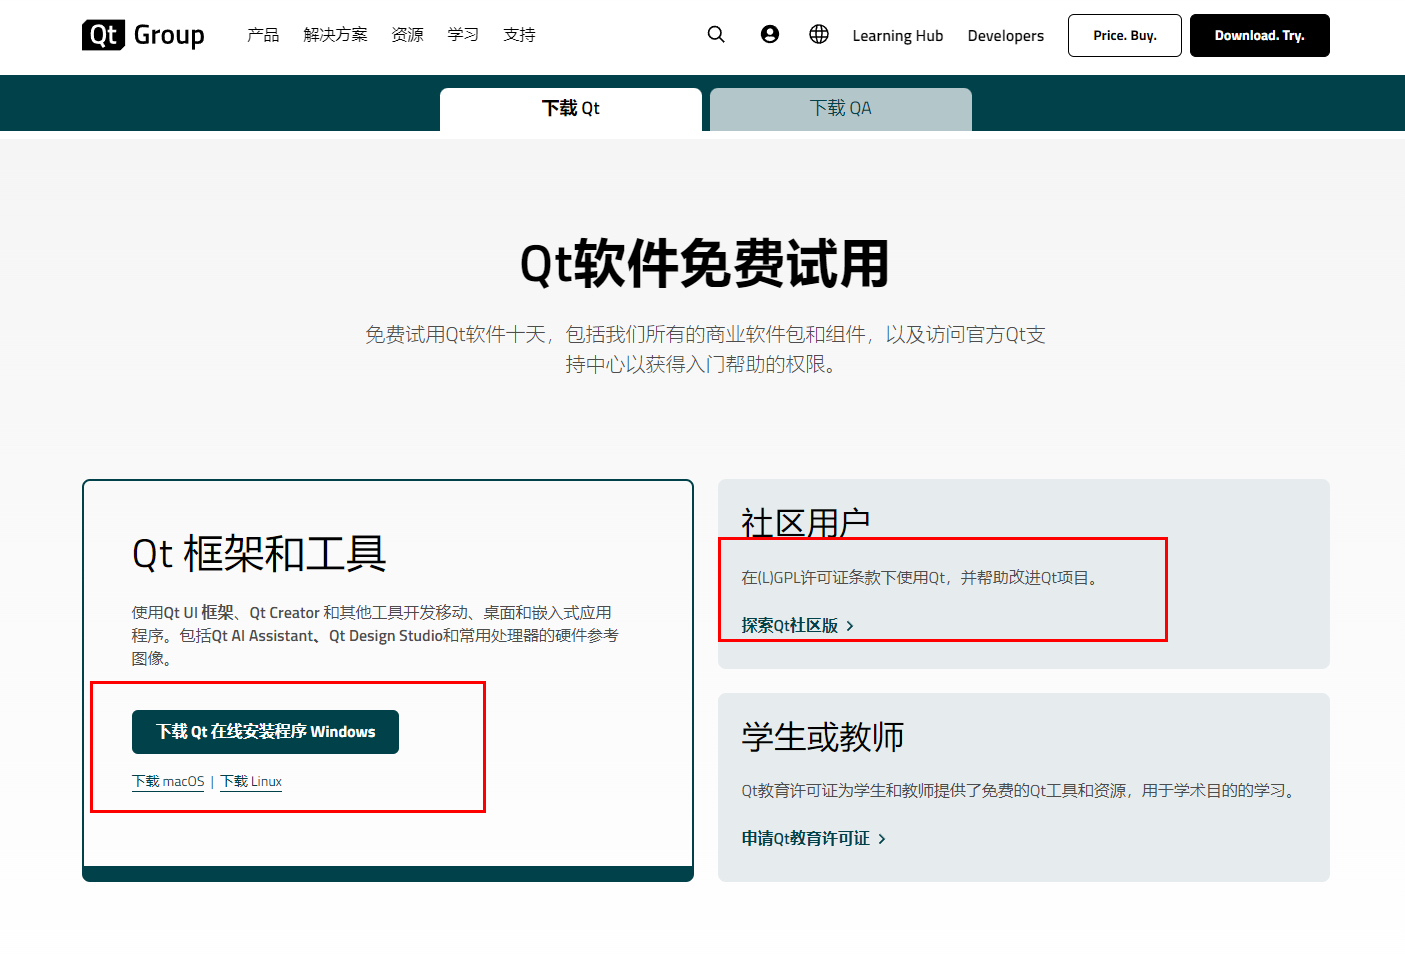Image resolution: width=1405 pixels, height=954 pixels.
Task: Click the Price. Buy. button
Action: point(1125,35)
